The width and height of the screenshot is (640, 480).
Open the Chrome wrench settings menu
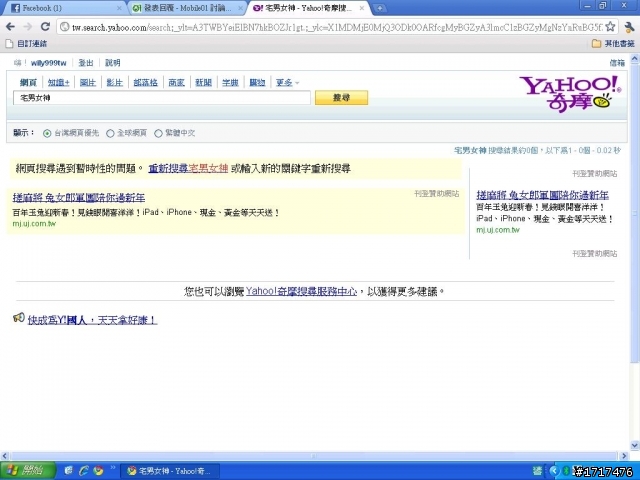tap(629, 27)
